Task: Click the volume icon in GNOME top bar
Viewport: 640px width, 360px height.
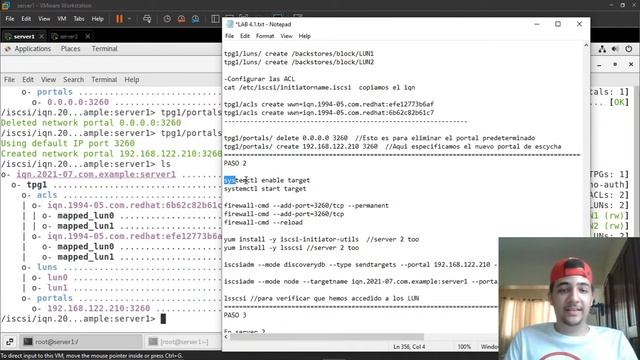Action: point(615,49)
